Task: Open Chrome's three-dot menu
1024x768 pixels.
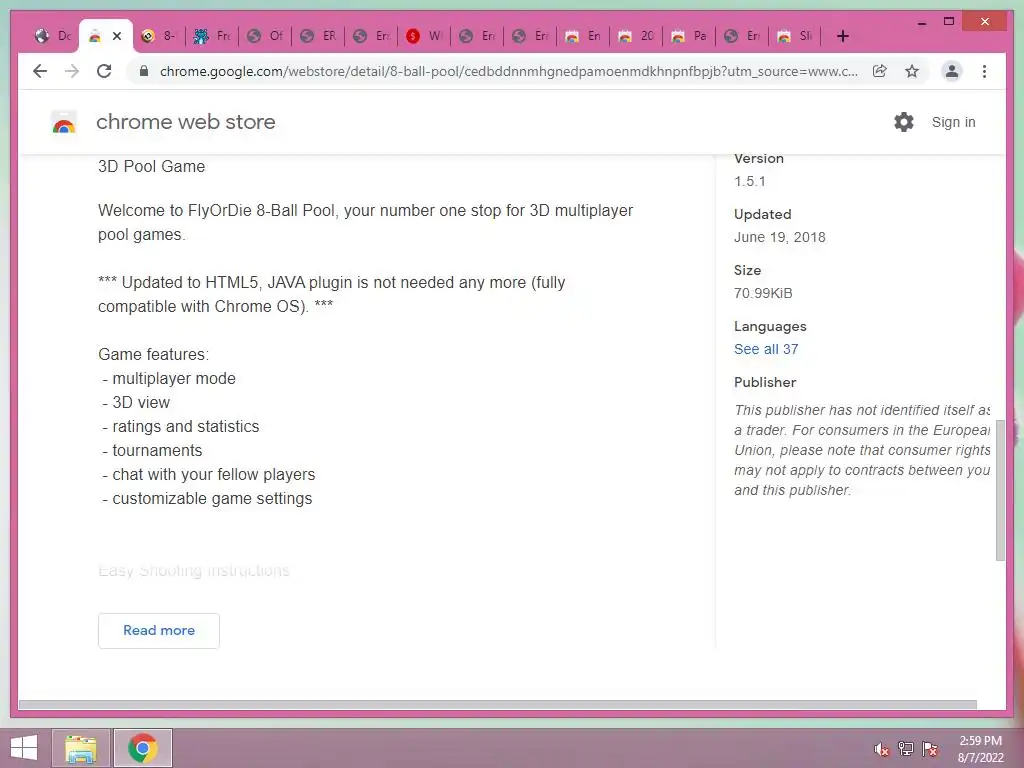Action: (984, 71)
